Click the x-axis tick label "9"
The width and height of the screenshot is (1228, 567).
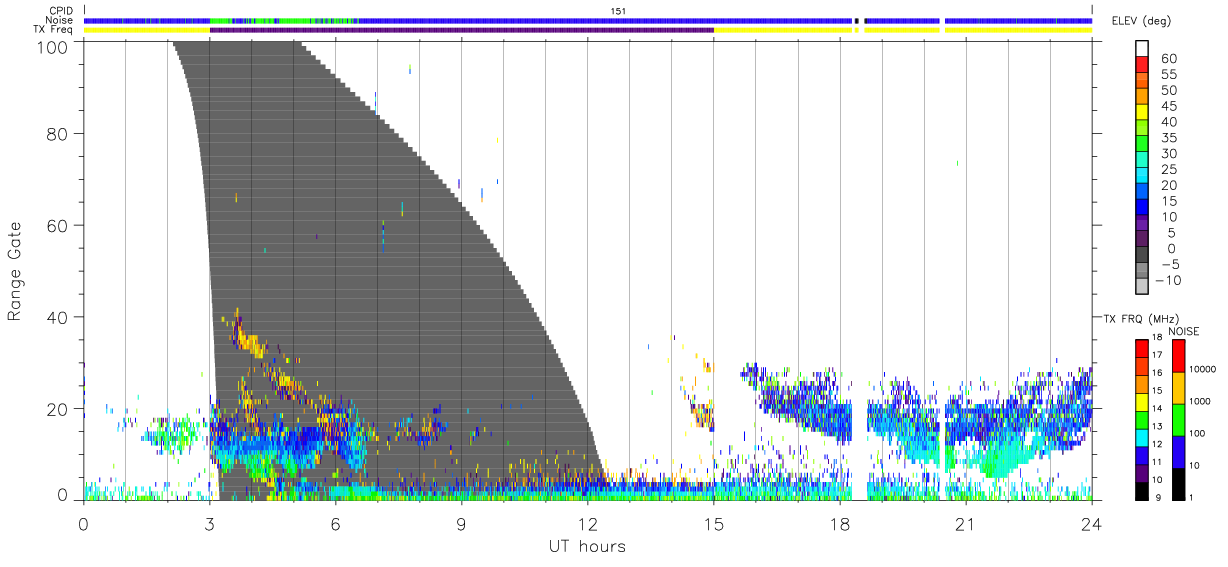pos(461,523)
